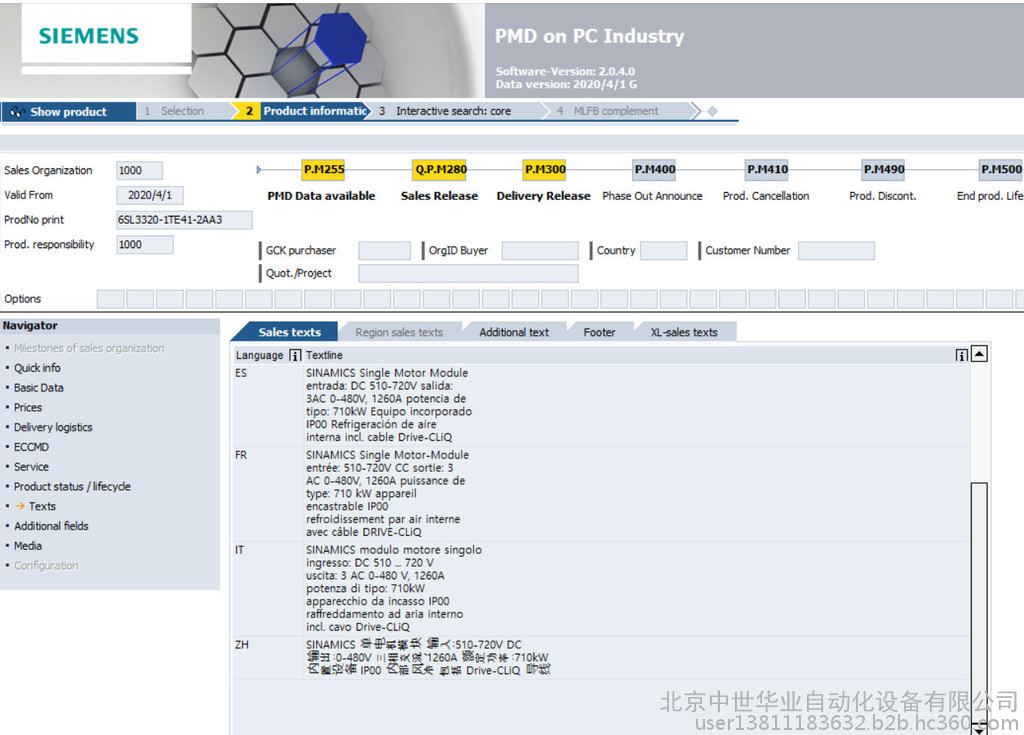Open Basic Data in Navigator

39,387
